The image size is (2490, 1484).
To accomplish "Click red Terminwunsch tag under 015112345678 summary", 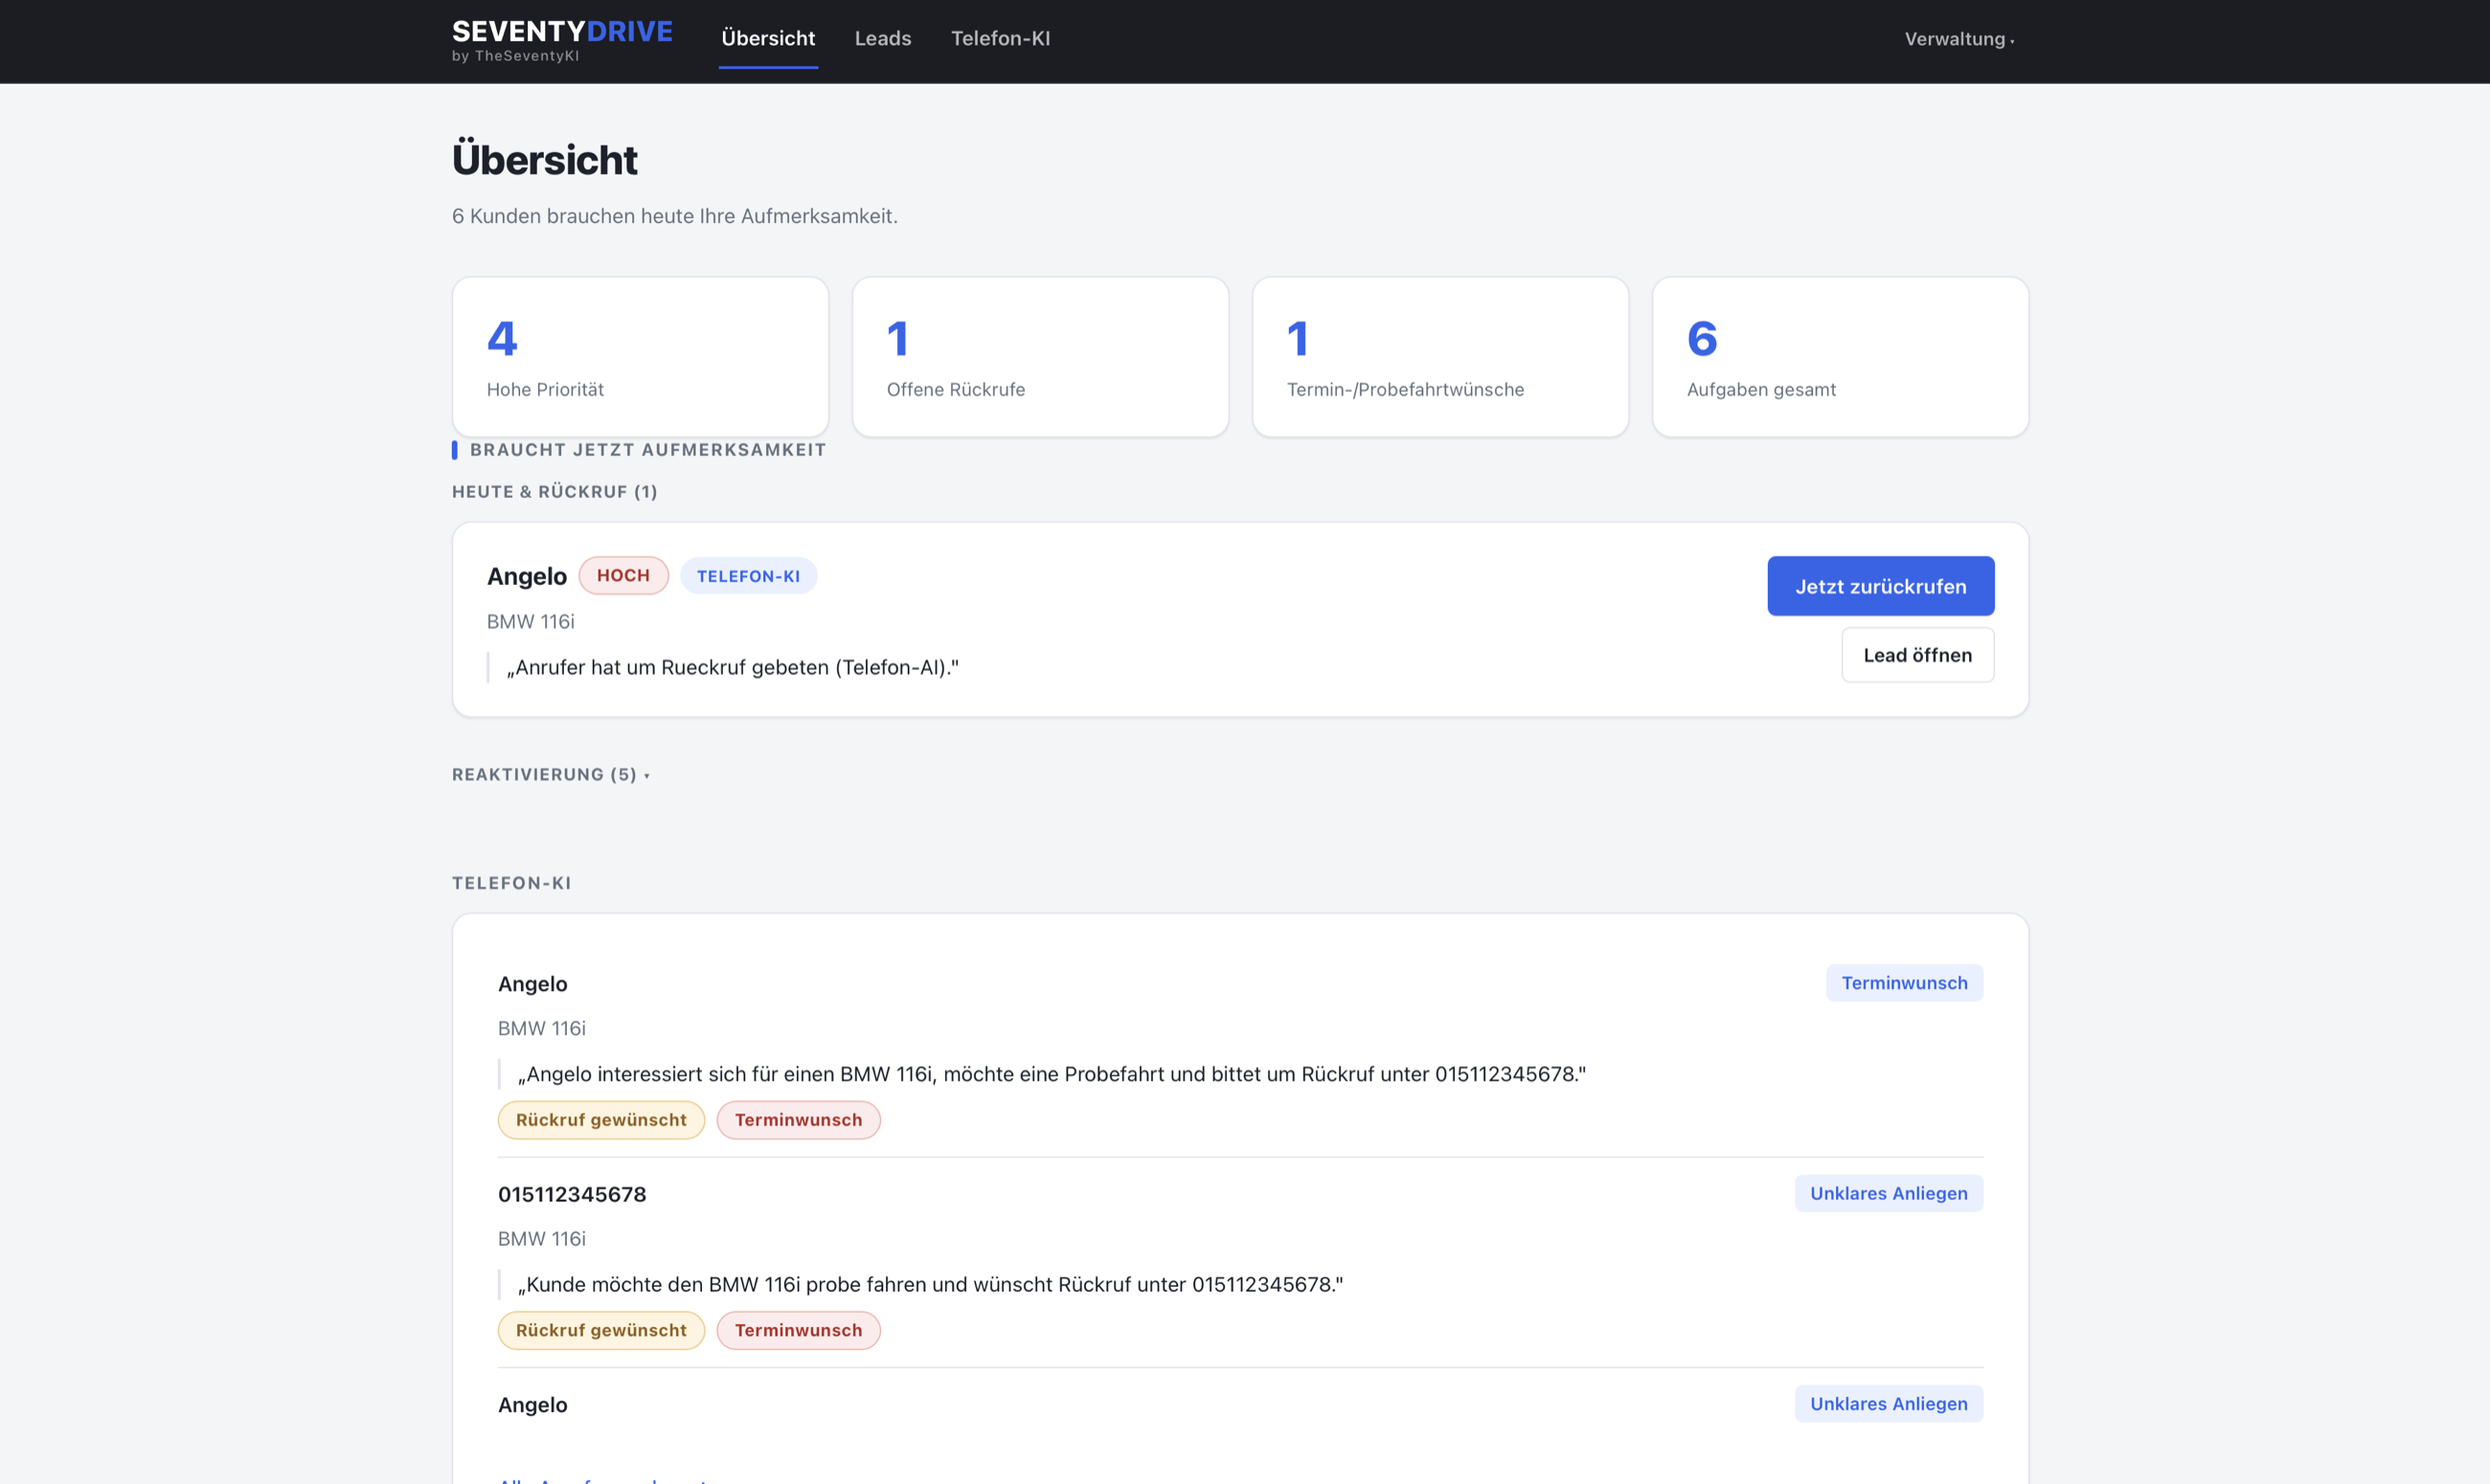I will point(798,1330).
